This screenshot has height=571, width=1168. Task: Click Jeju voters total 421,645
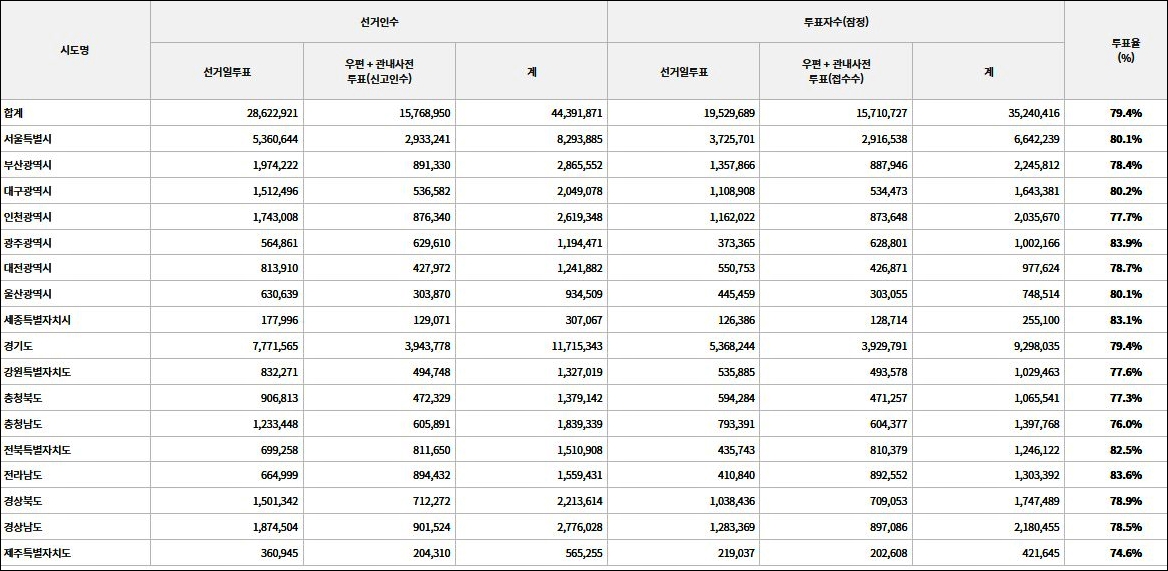(x=1042, y=553)
